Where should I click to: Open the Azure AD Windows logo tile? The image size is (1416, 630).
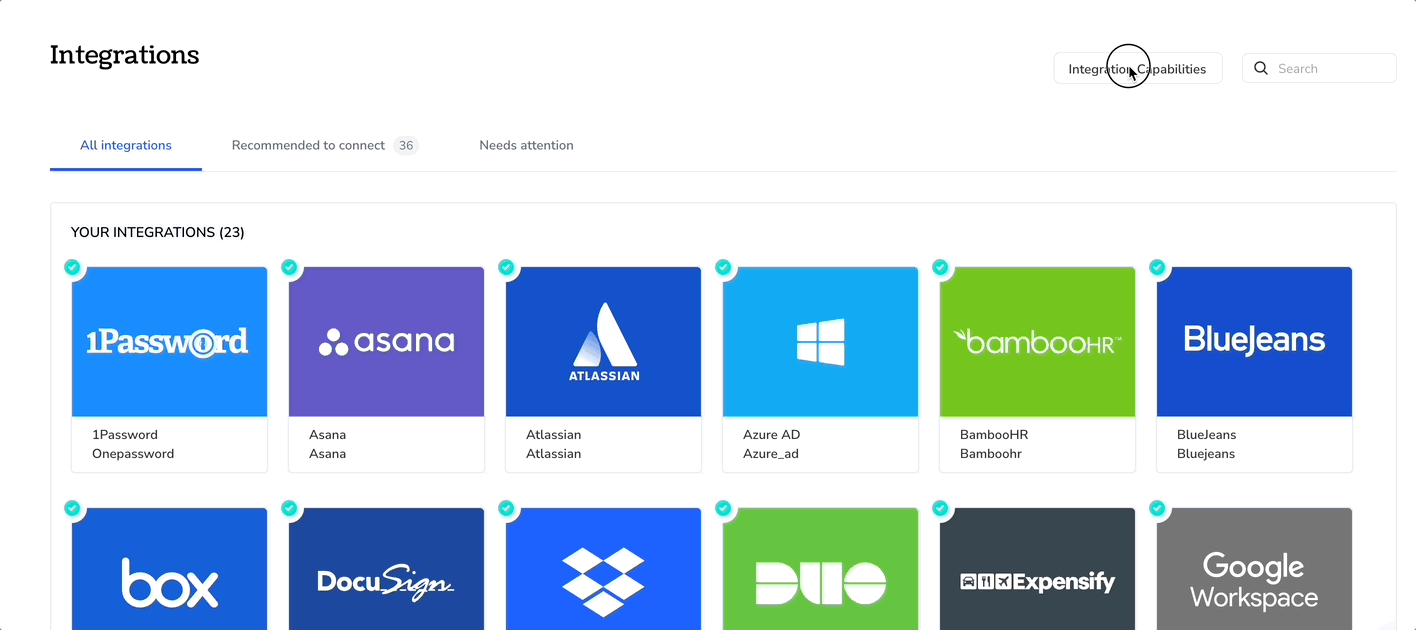pos(820,342)
